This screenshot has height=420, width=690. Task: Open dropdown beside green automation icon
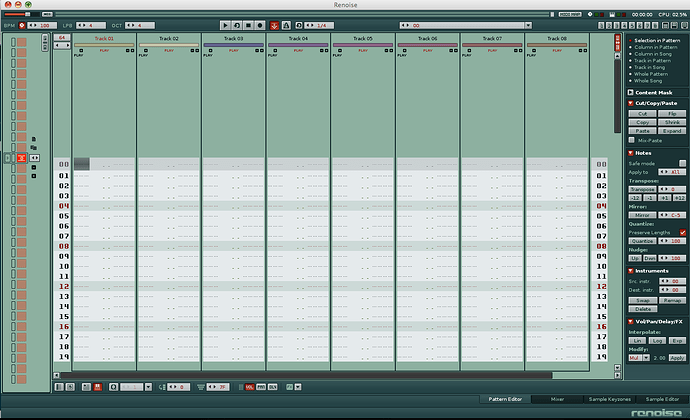(298, 387)
